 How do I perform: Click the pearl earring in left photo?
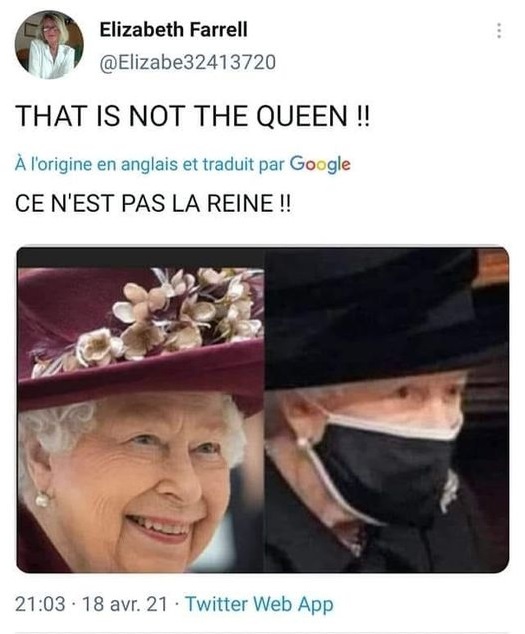click(x=43, y=499)
